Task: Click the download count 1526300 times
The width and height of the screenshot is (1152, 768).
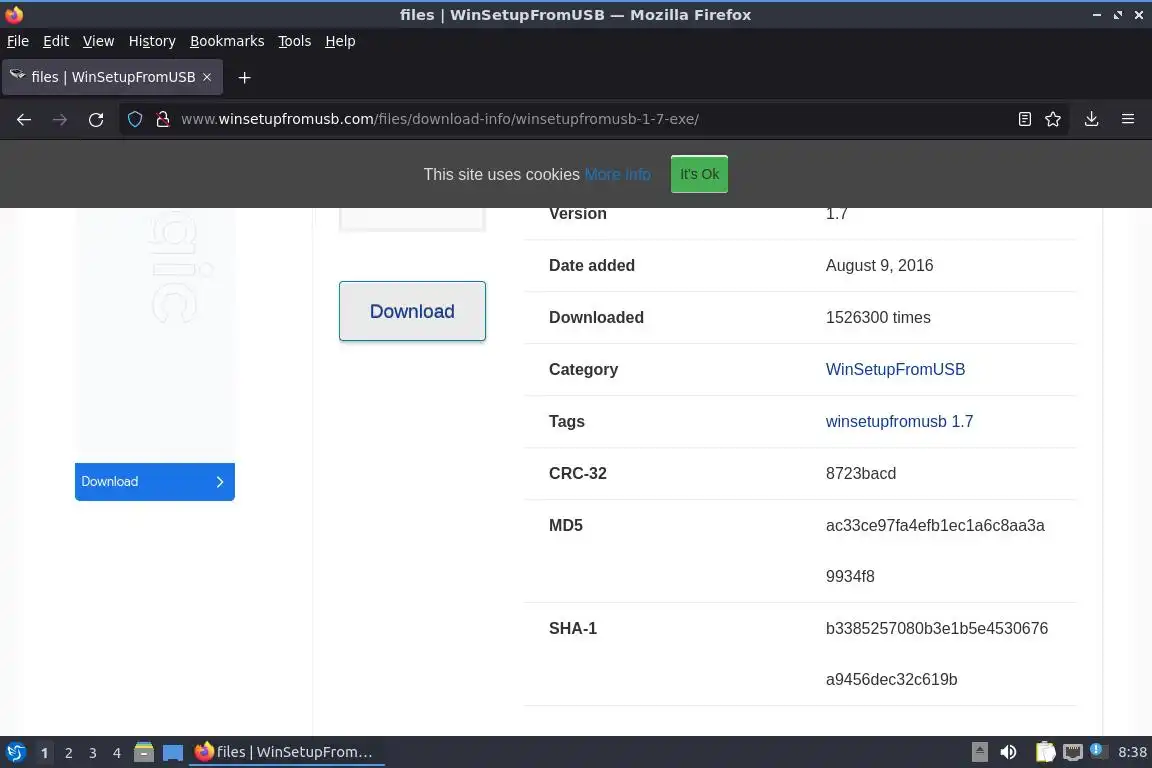Action: [x=878, y=317]
